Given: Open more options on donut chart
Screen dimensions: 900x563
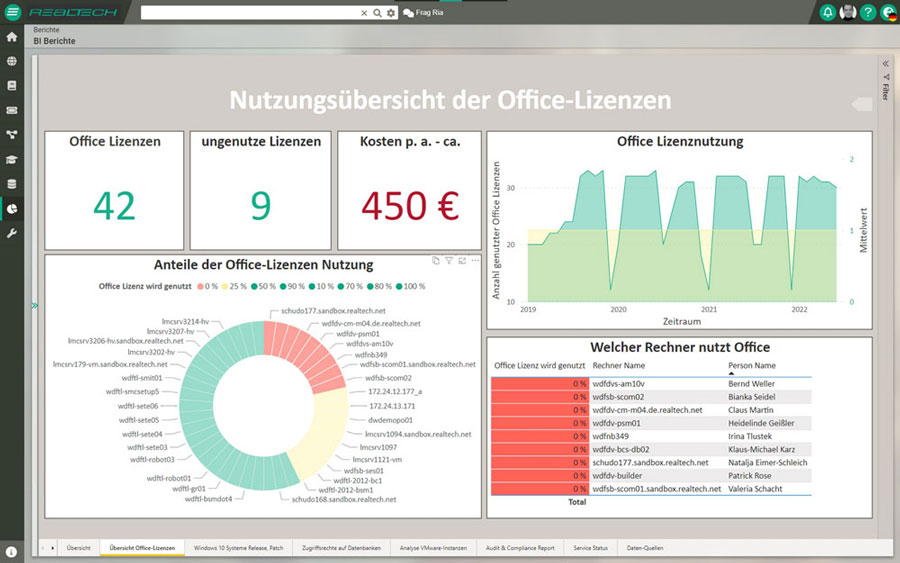Looking at the screenshot, I should [475, 261].
